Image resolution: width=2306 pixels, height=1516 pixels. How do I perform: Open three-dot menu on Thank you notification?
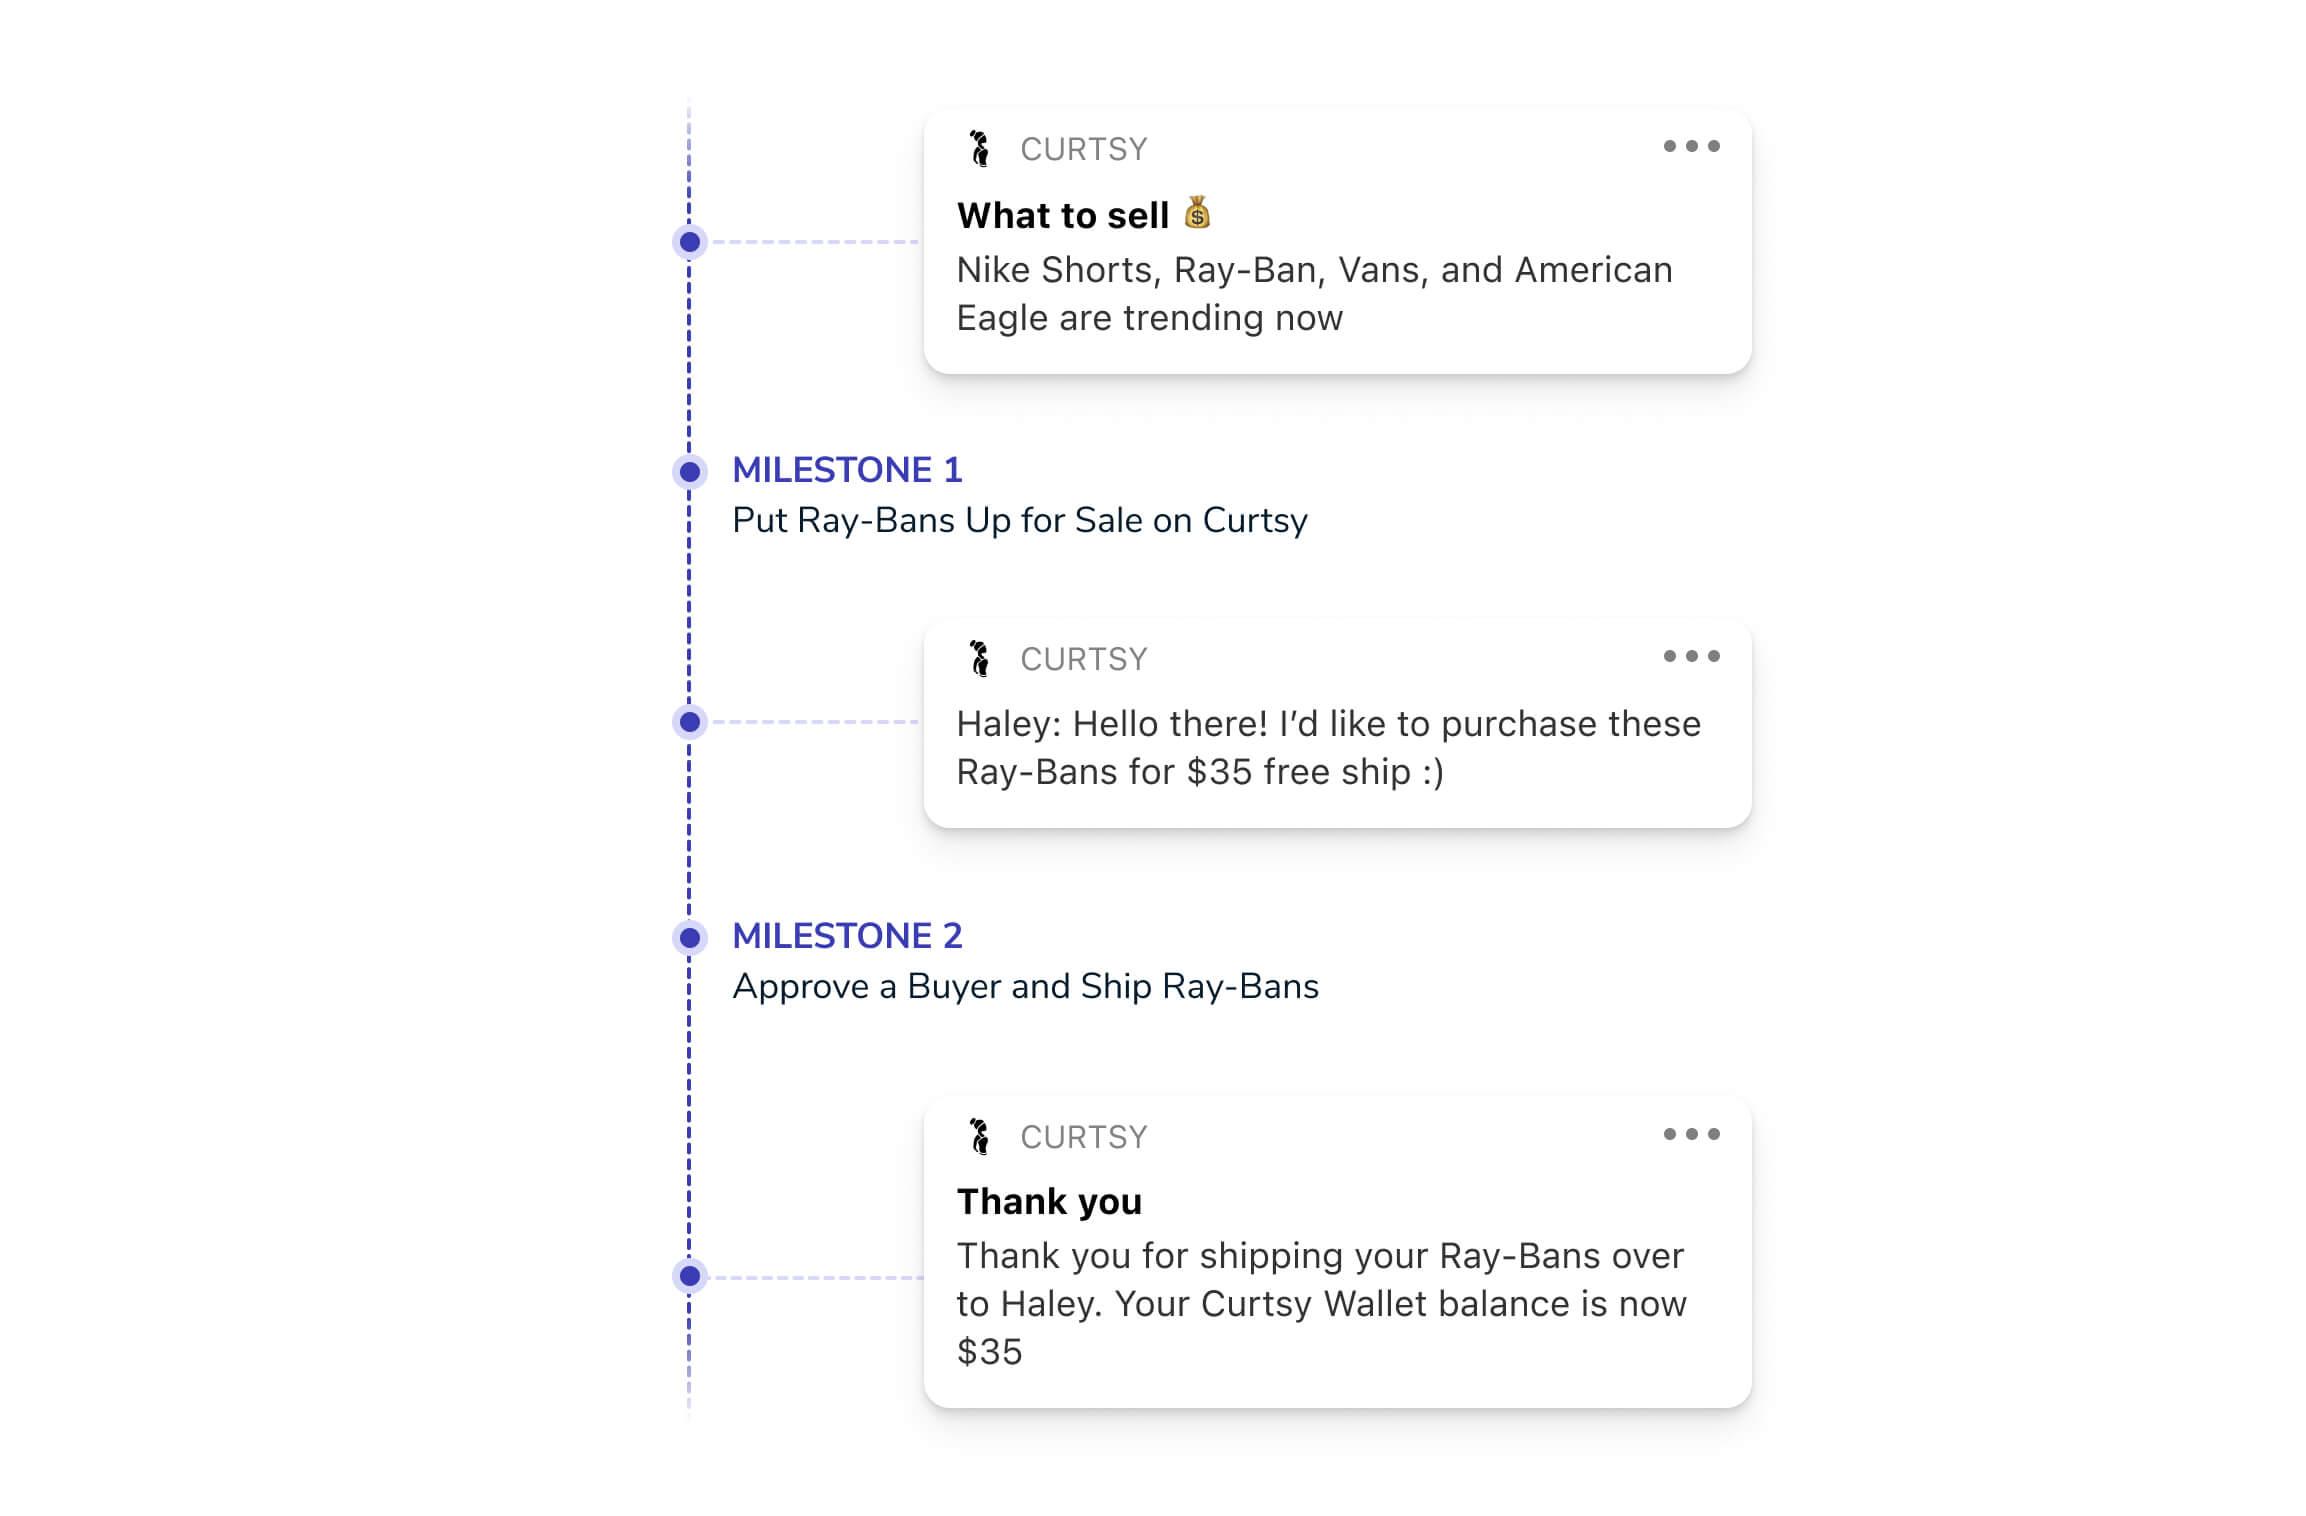click(x=1691, y=1134)
